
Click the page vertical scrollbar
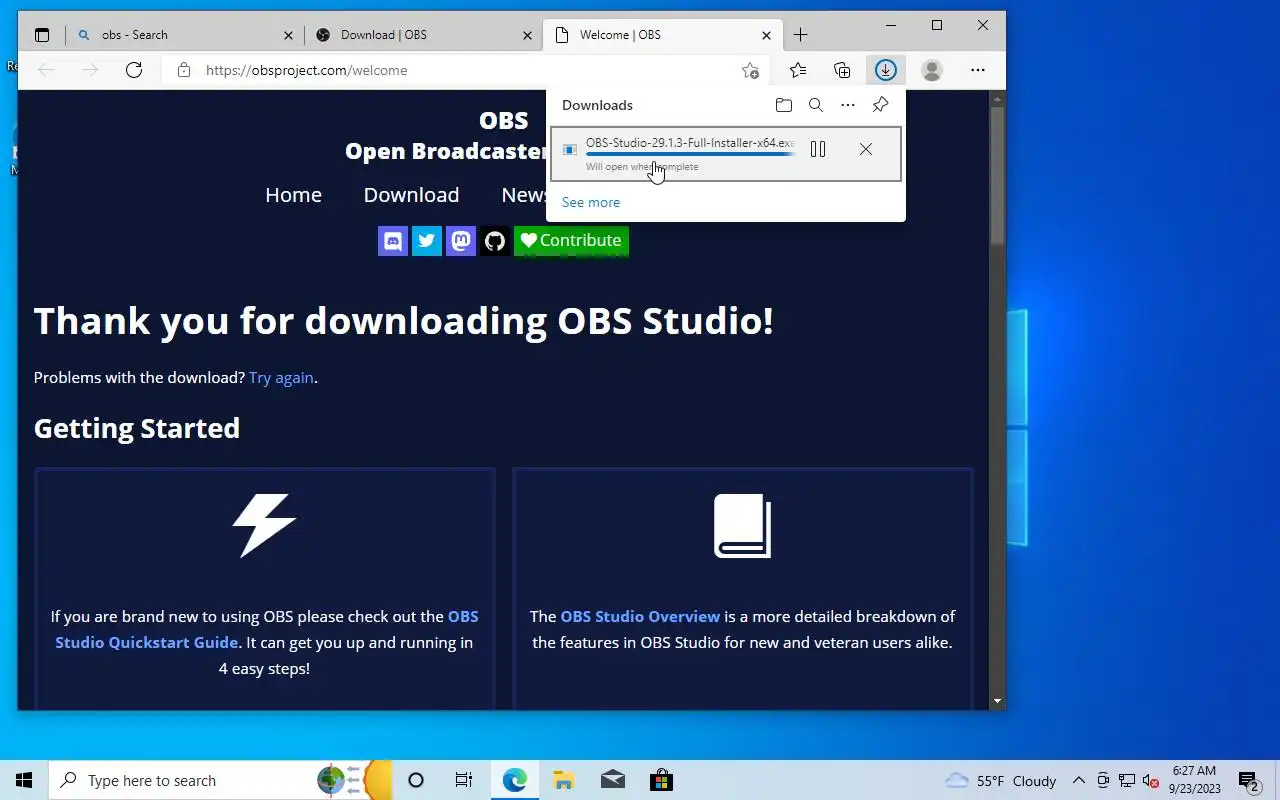pos(997,175)
